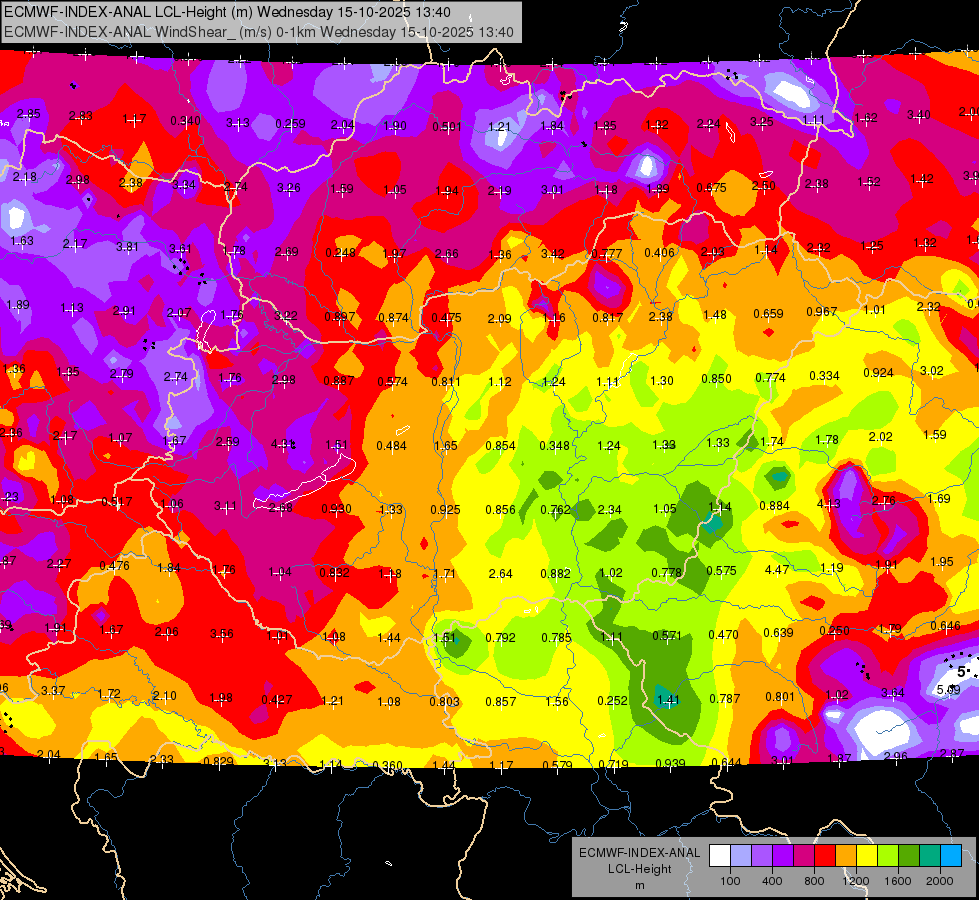The width and height of the screenshot is (979, 900).
Task: Click the 0.882 wind shear value
Action: click(555, 573)
